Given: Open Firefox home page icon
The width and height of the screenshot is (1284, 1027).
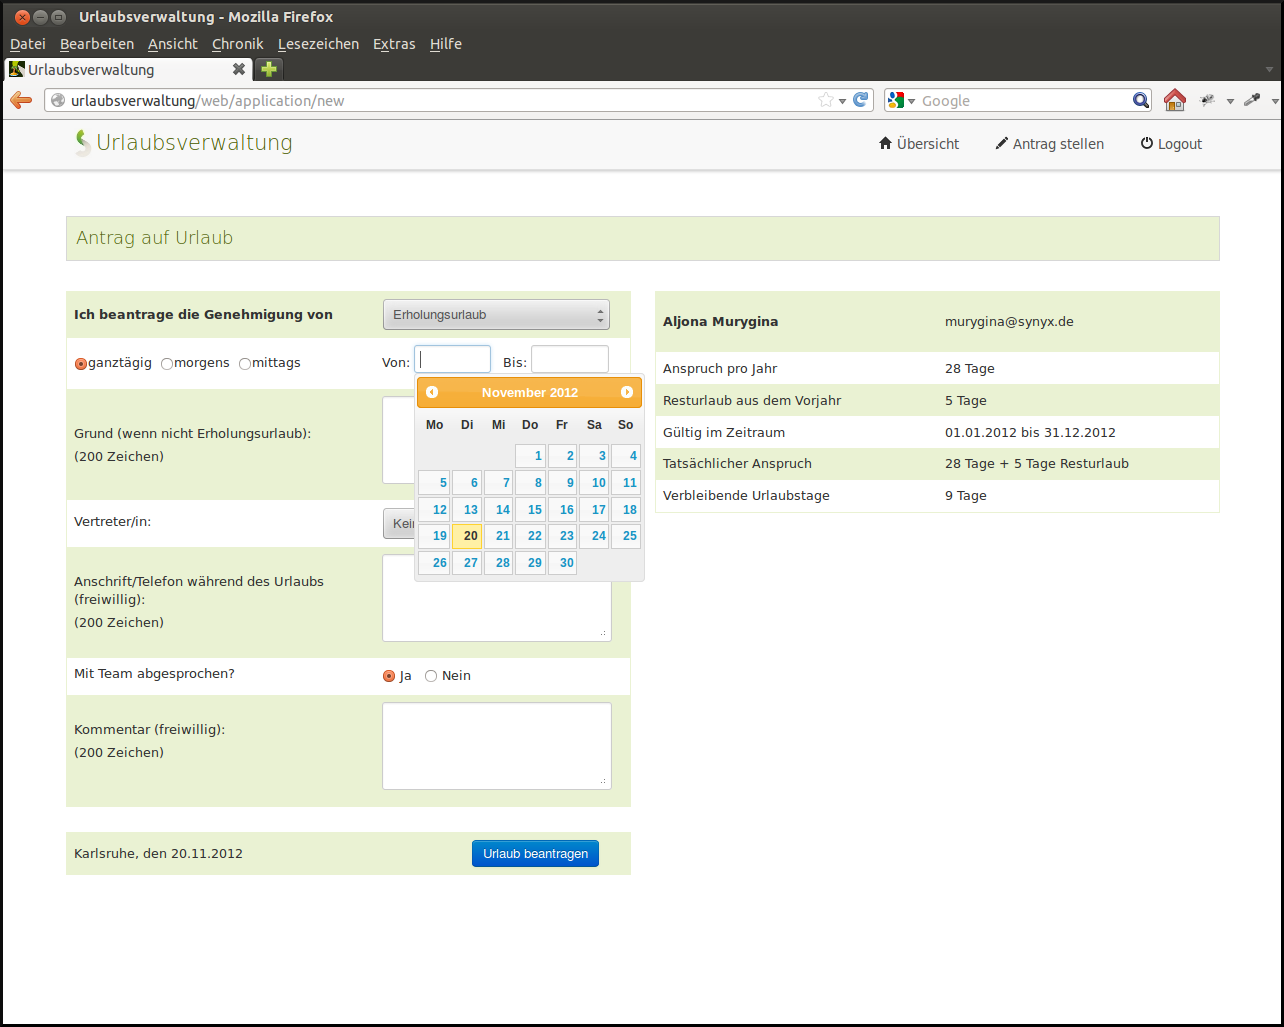Looking at the screenshot, I should (1175, 100).
